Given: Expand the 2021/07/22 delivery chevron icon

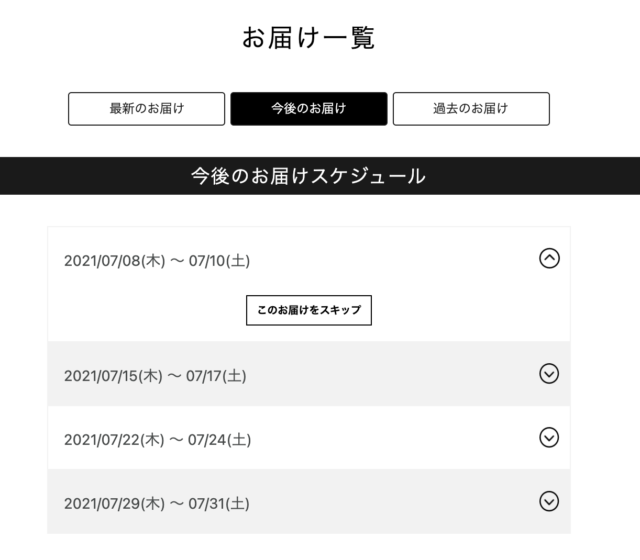Looking at the screenshot, I should pyautogui.click(x=549, y=438).
